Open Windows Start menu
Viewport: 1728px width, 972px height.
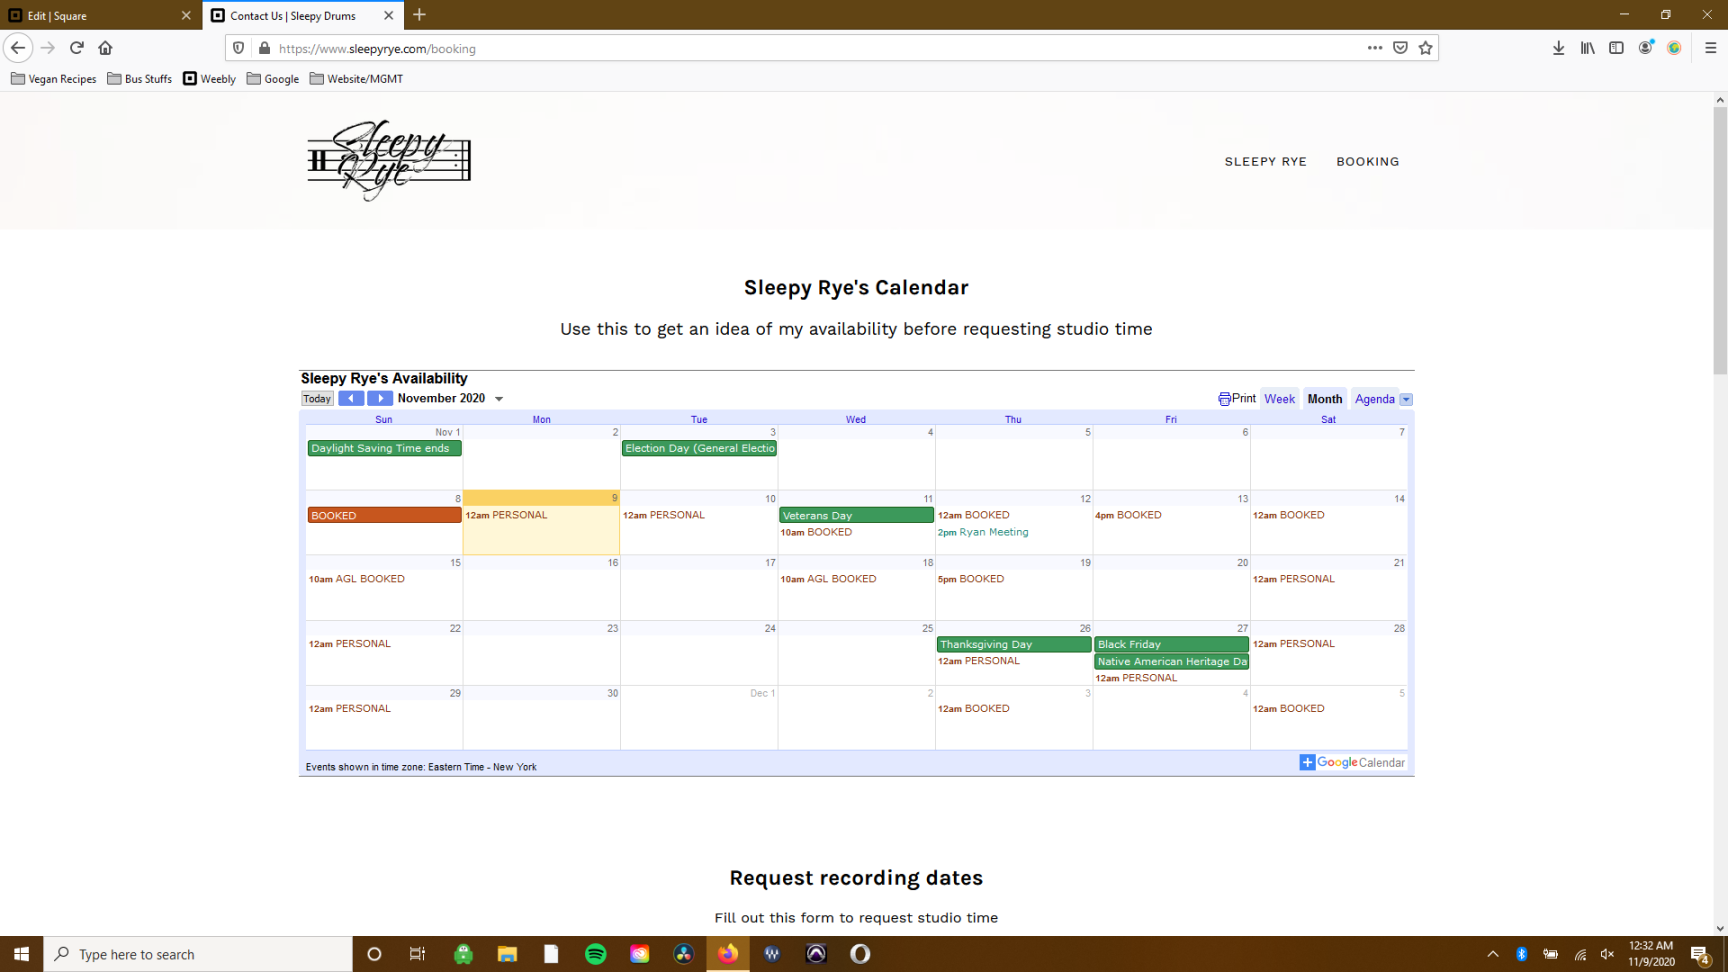coord(21,954)
